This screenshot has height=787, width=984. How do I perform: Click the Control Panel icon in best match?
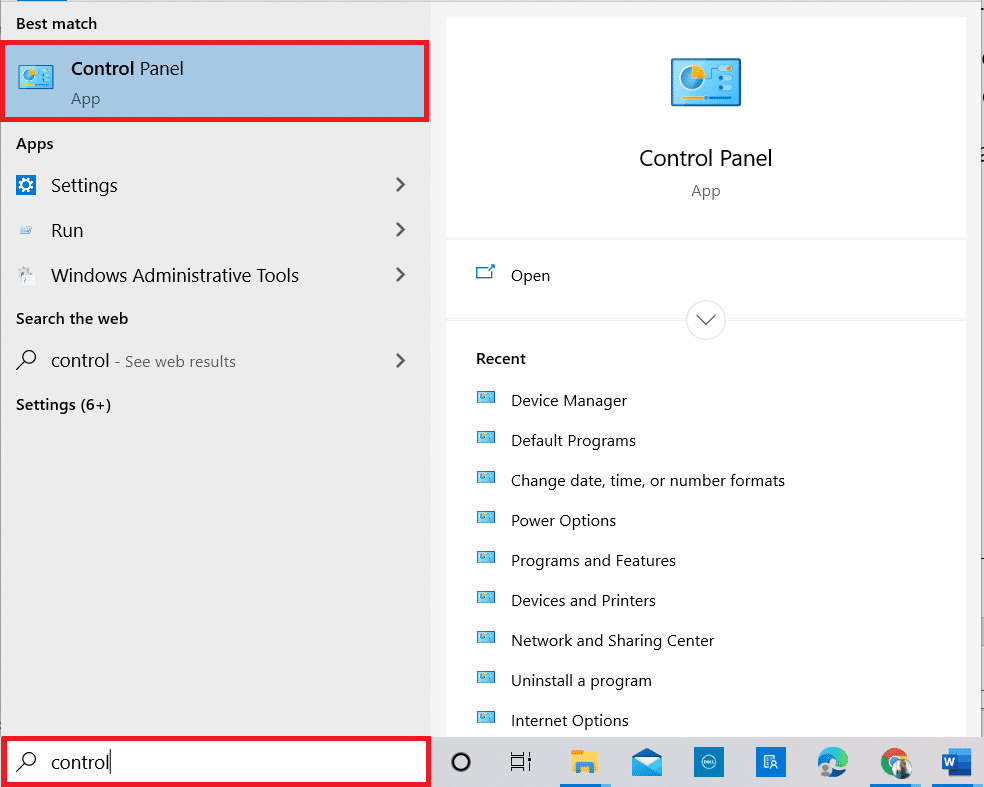36,77
